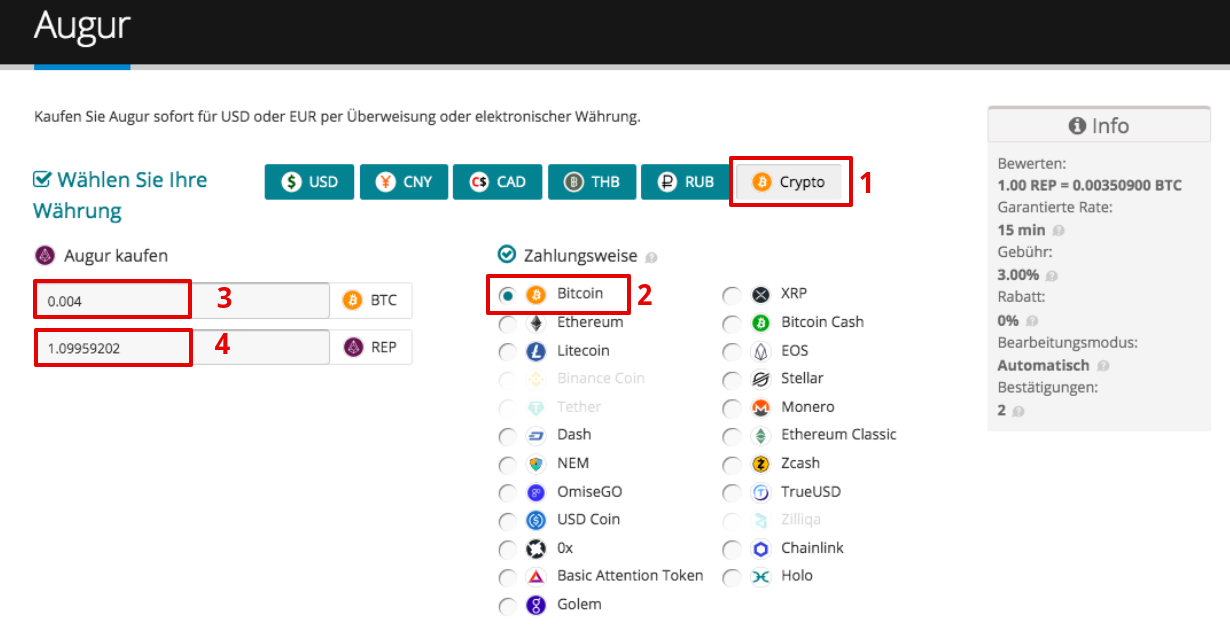Click help icon beside 'Automatisch'
This screenshot has width=1230, height=629.
1102,366
